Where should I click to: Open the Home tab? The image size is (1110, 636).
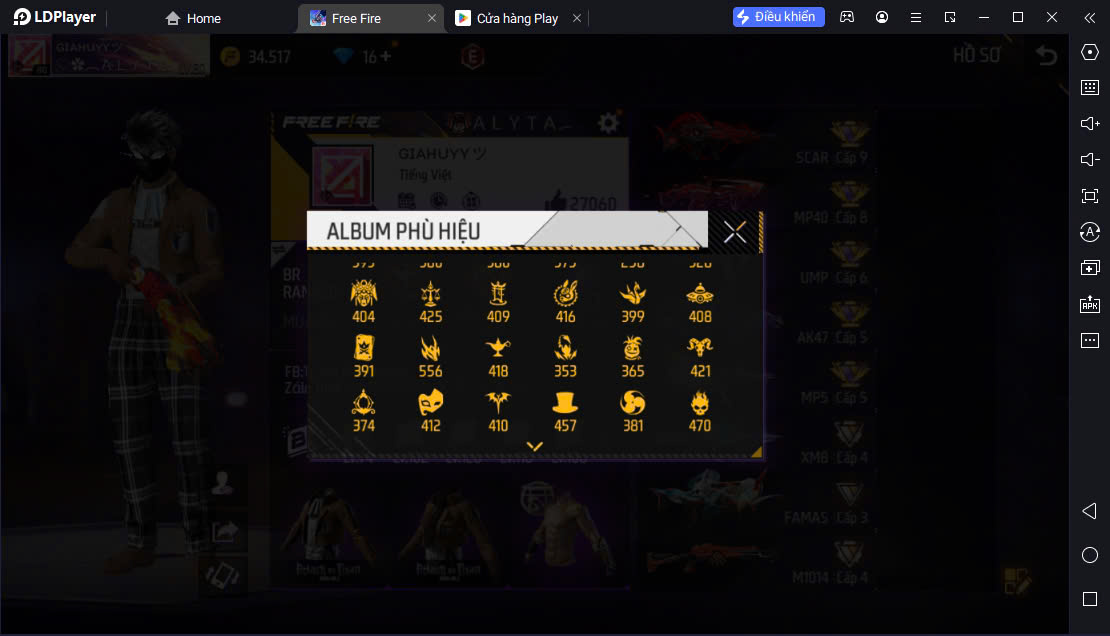tap(193, 18)
